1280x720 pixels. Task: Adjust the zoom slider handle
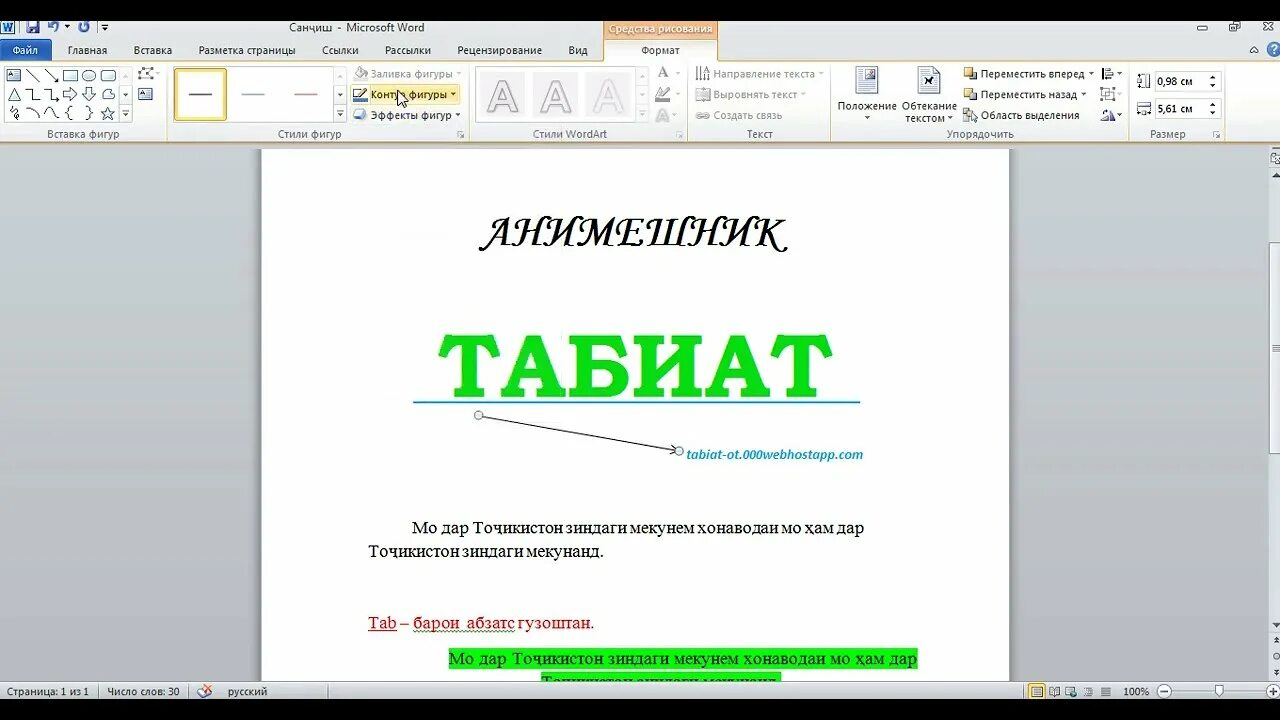[1219, 691]
